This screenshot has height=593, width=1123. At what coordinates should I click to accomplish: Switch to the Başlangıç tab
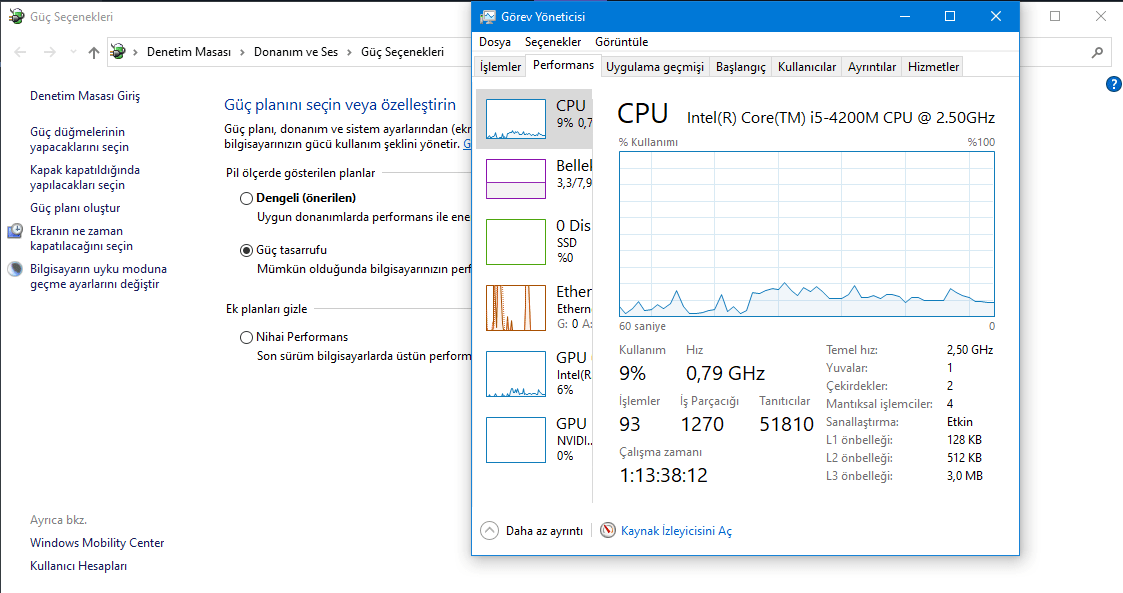741,67
